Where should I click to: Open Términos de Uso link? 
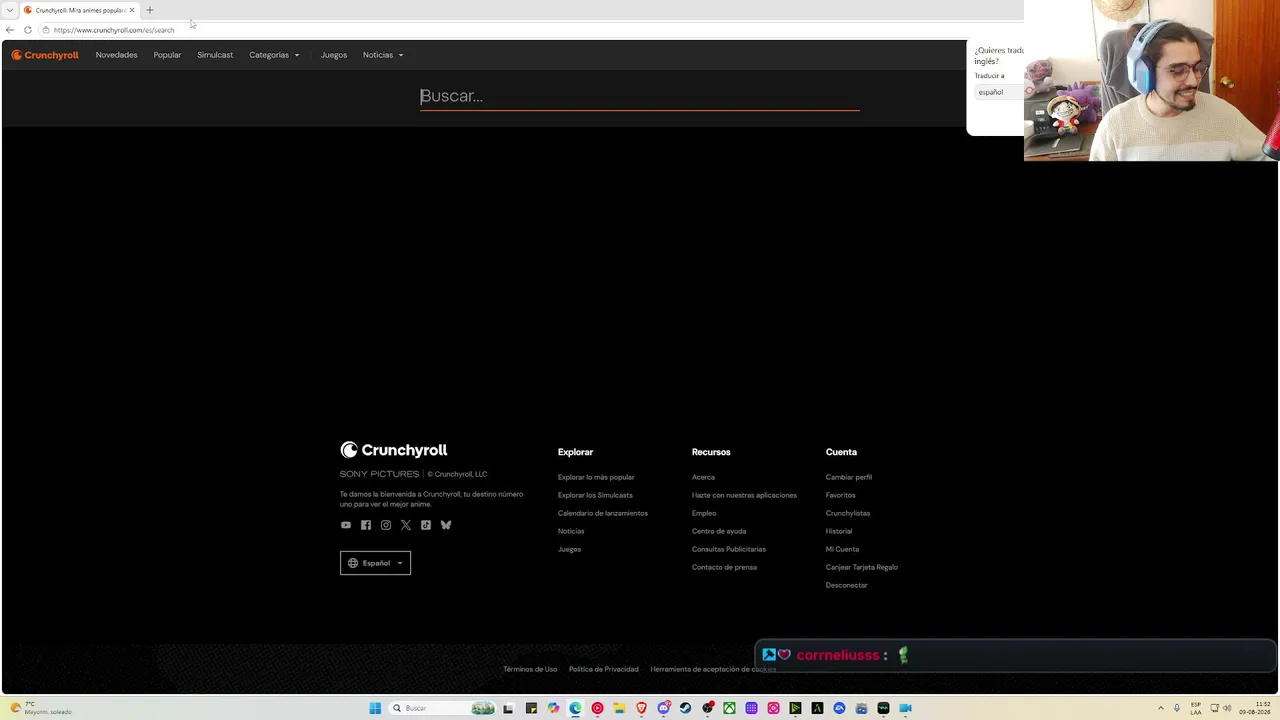[530, 669]
